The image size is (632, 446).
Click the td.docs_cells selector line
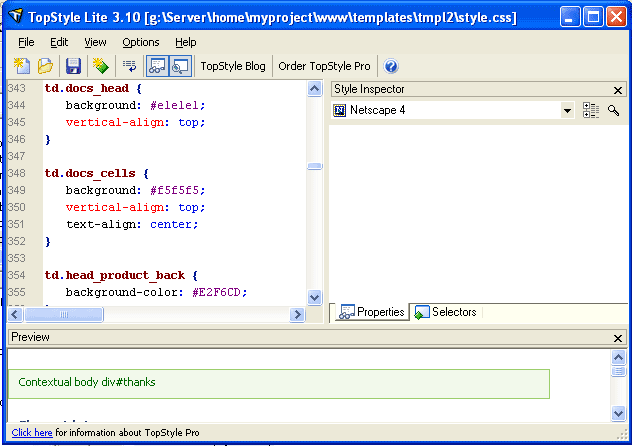pyautogui.click(x=97, y=173)
